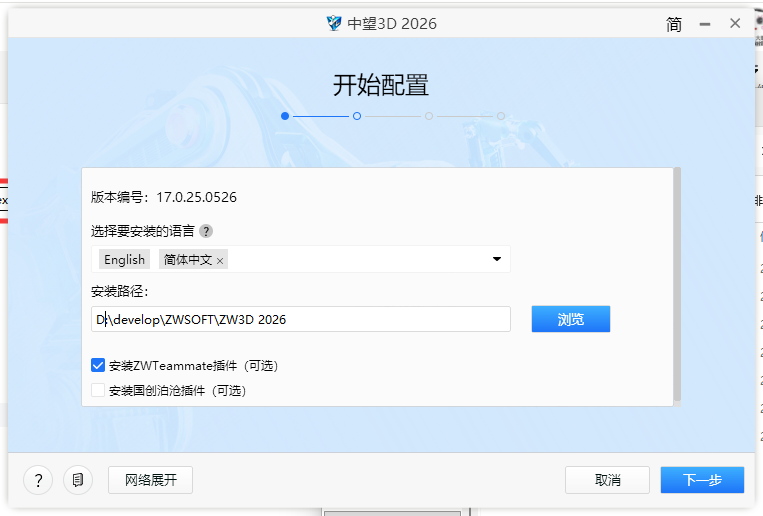Image resolution: width=763 pixels, height=516 pixels.
Task: Click the 取消 cancel button
Action: pos(607,480)
